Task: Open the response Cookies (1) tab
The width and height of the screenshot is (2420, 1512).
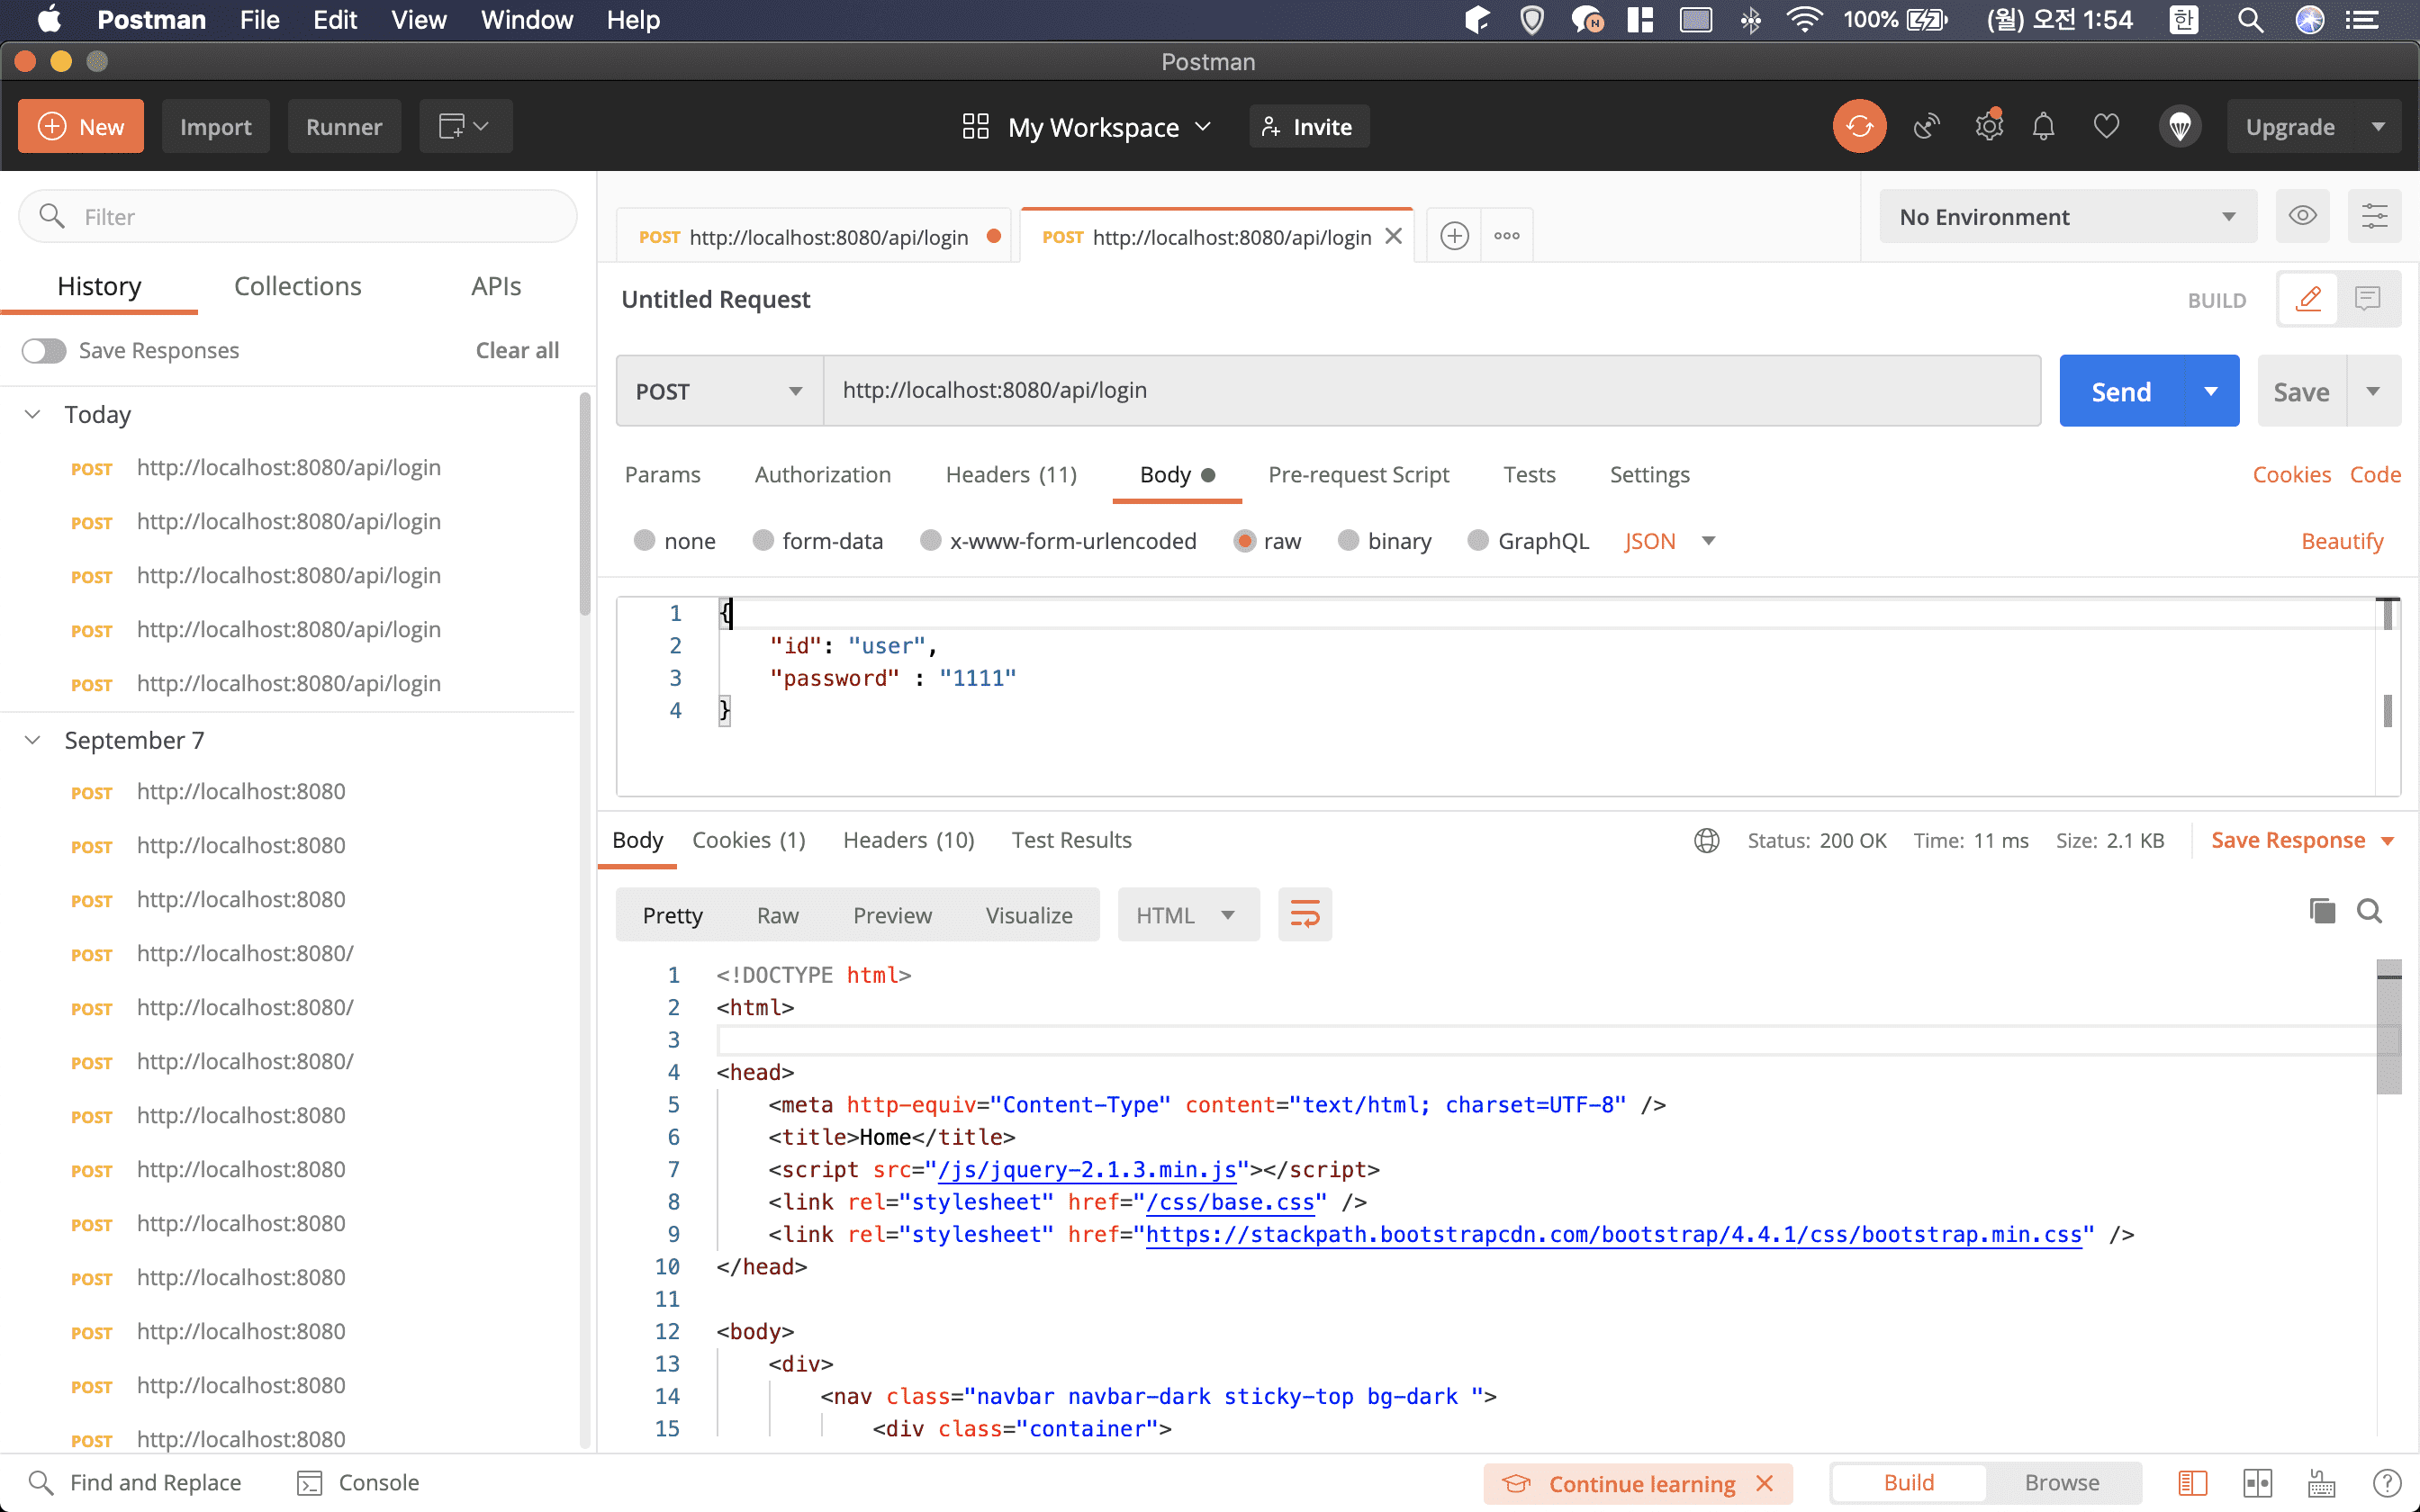Action: coord(748,840)
